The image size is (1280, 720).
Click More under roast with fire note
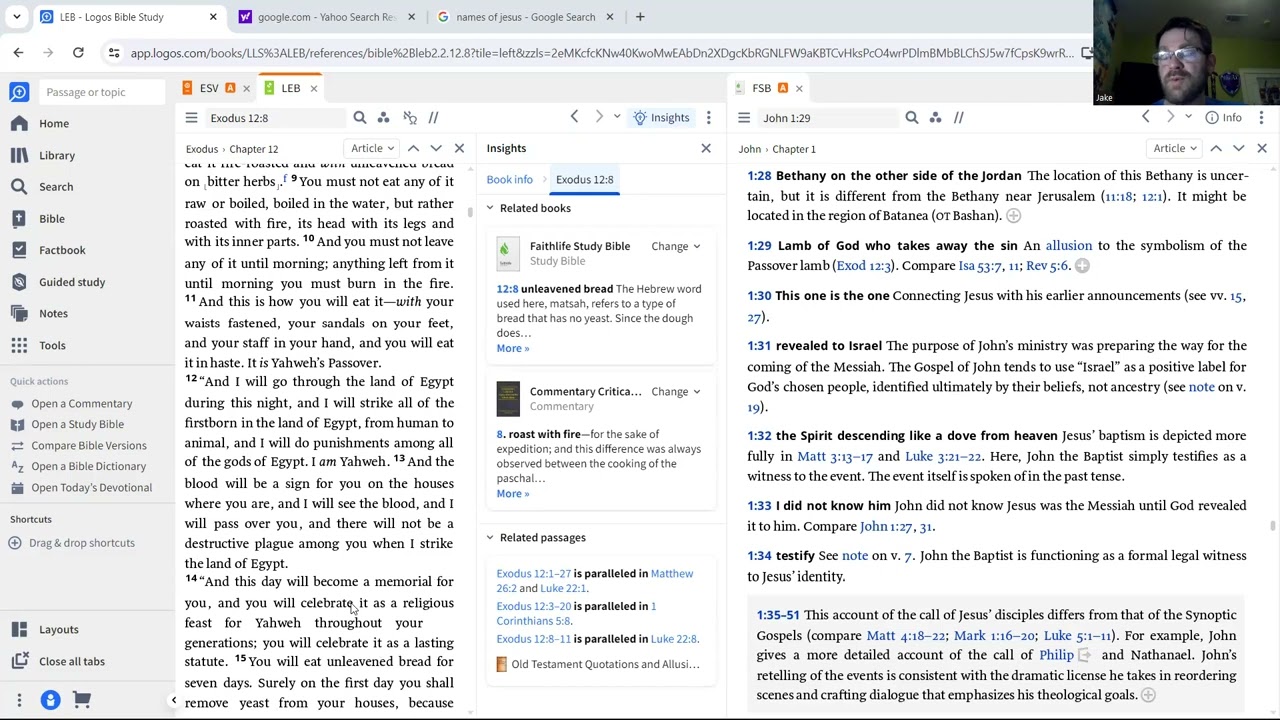pyautogui.click(x=513, y=494)
